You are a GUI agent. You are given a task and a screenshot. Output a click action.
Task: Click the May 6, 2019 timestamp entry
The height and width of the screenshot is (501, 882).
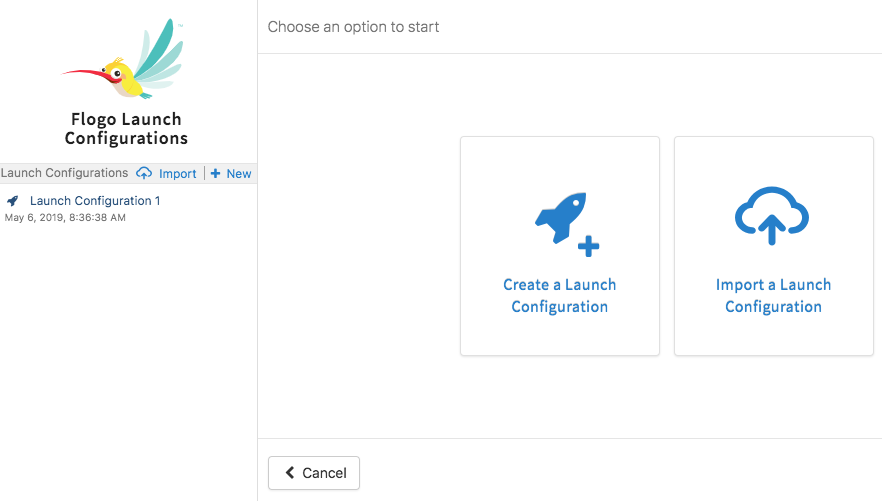pos(65,218)
